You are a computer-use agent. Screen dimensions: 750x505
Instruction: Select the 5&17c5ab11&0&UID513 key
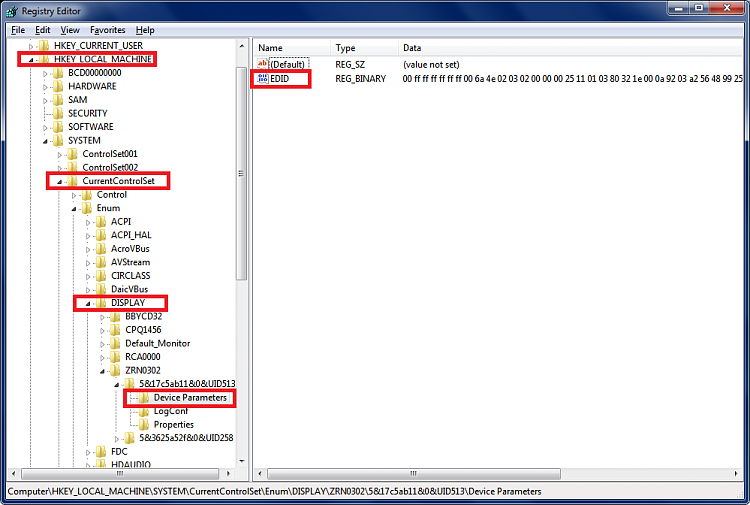187,384
